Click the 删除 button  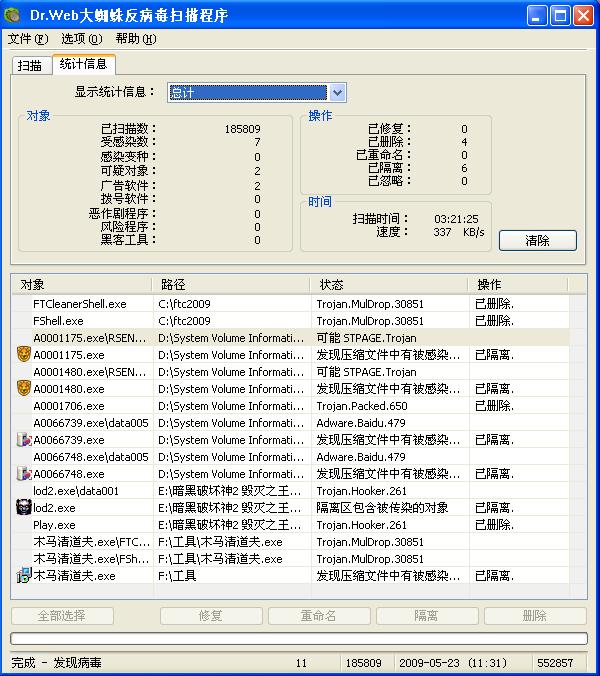click(x=535, y=616)
